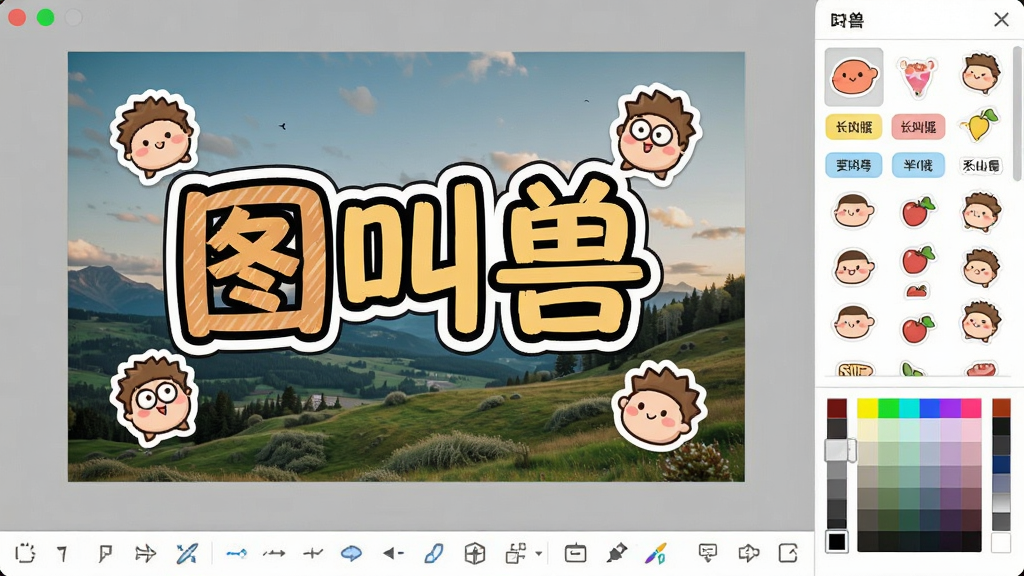Click the white color box

coord(1001,542)
